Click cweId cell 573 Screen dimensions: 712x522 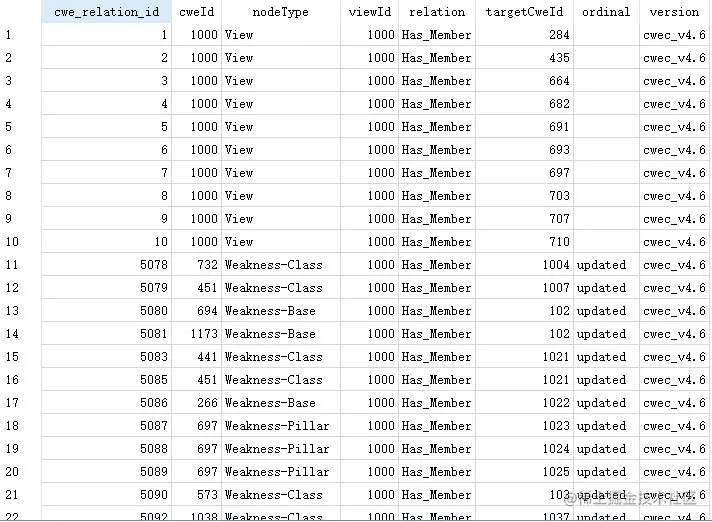197,494
